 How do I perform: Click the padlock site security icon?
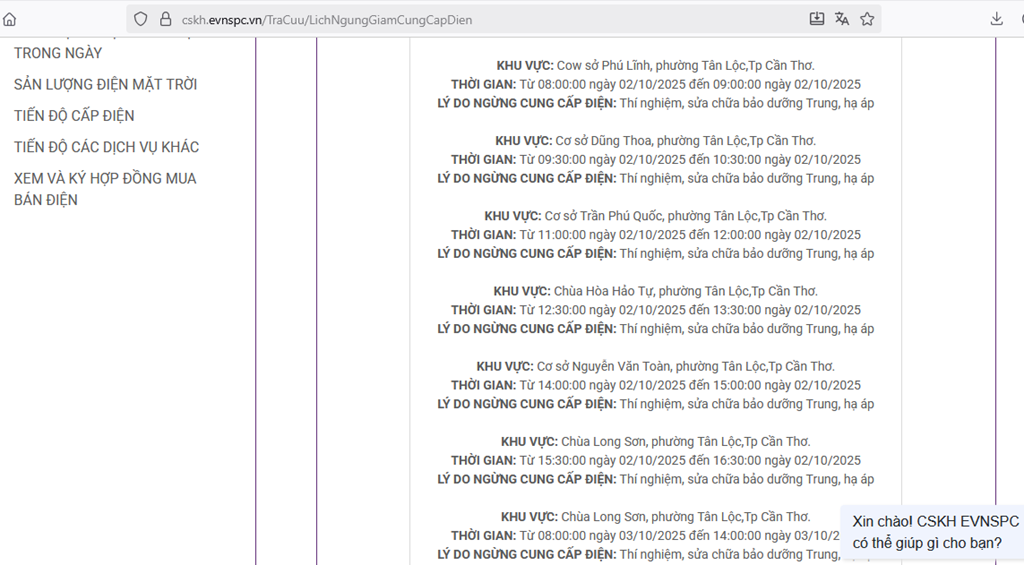click(x=165, y=19)
